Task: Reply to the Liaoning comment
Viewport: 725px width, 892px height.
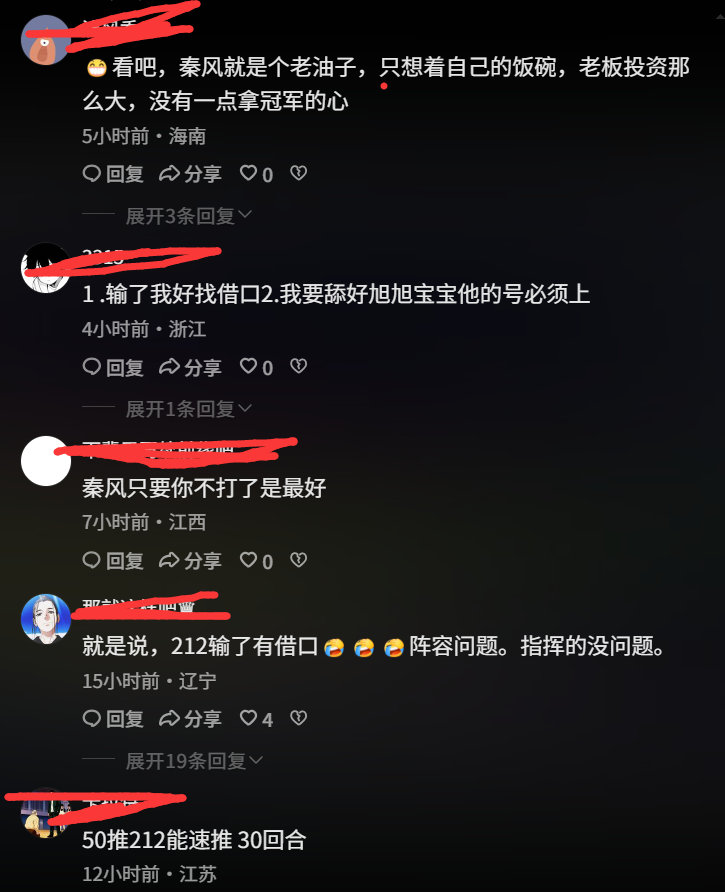Action: 113,718
